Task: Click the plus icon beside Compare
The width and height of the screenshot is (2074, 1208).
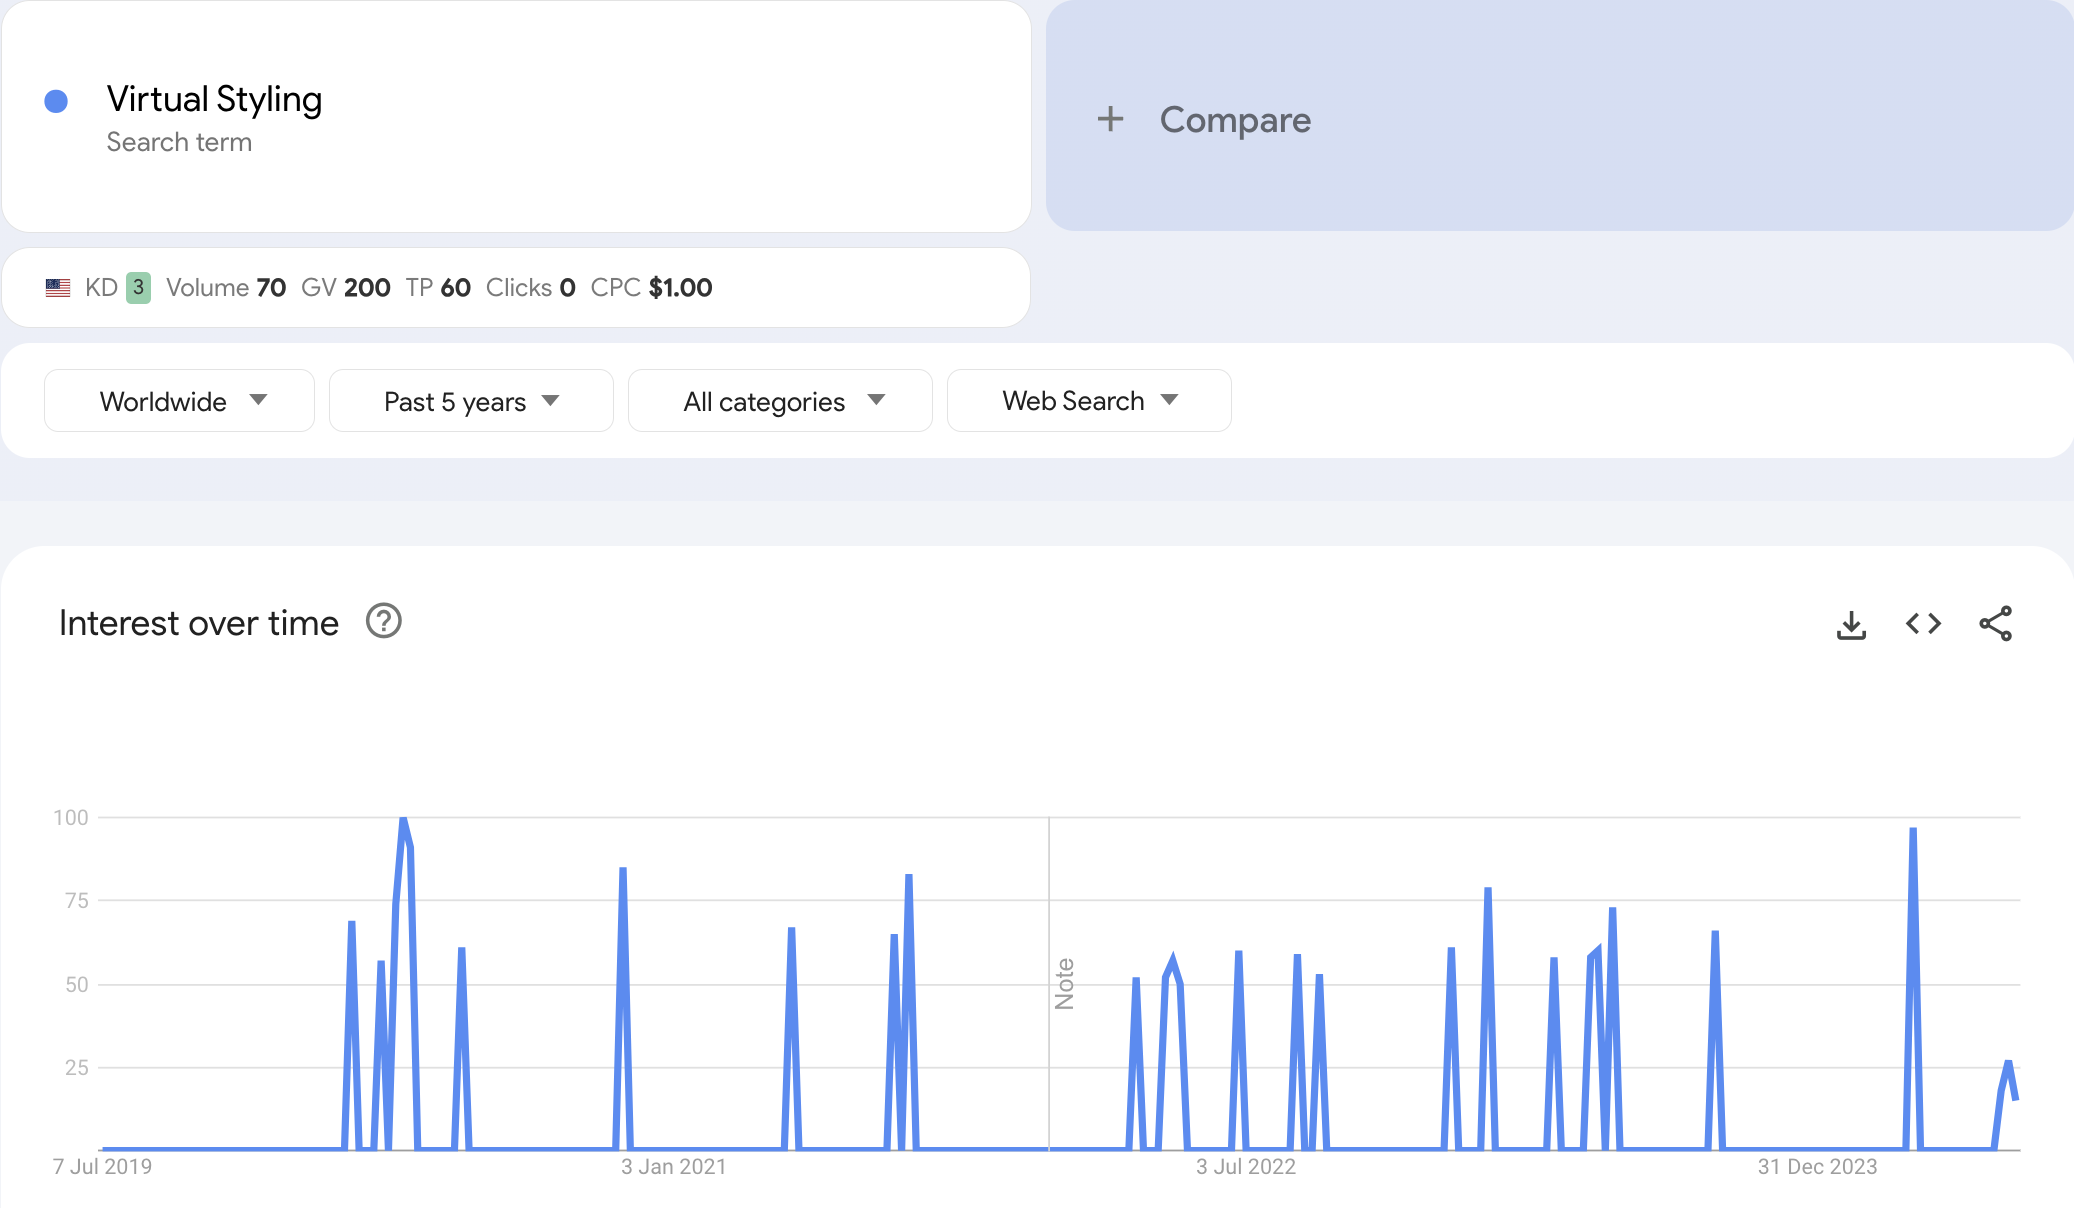Action: 1110,120
